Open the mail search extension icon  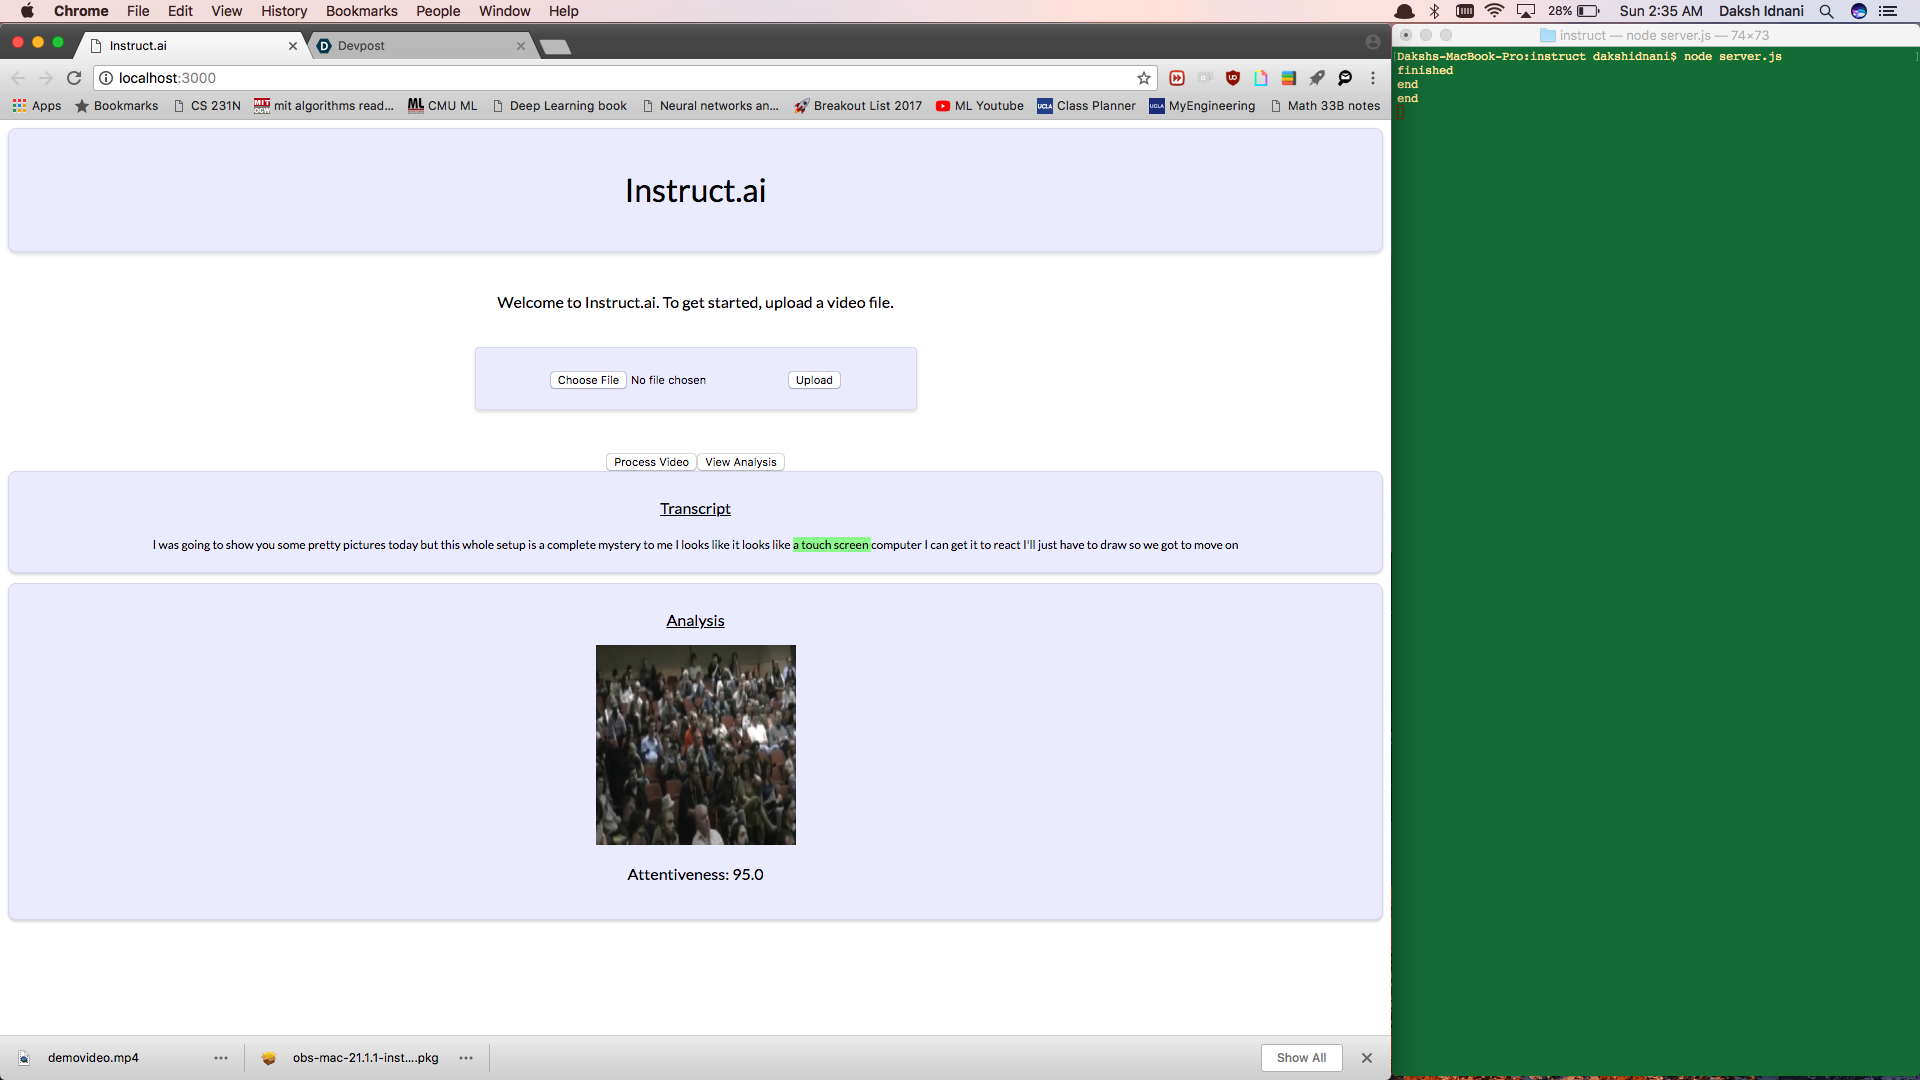(1345, 78)
